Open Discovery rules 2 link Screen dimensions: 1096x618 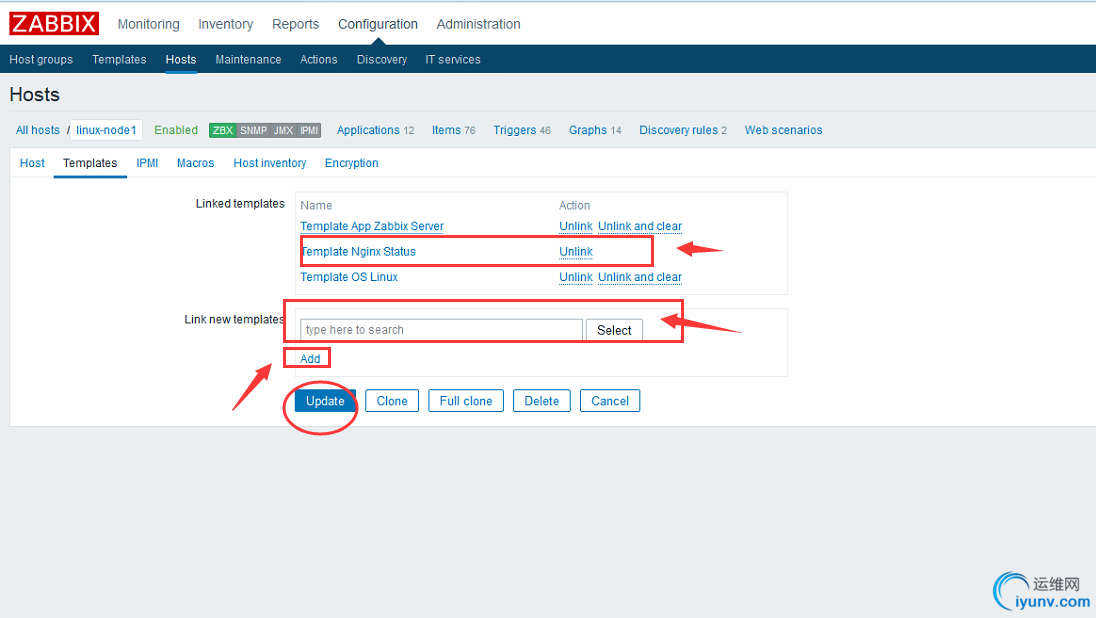[683, 130]
